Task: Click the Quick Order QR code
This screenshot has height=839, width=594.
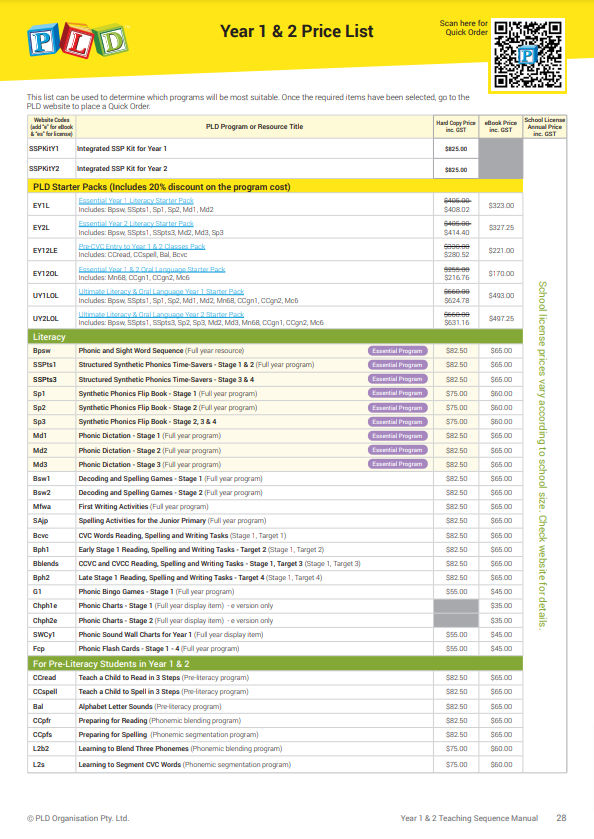Action: coord(528,55)
